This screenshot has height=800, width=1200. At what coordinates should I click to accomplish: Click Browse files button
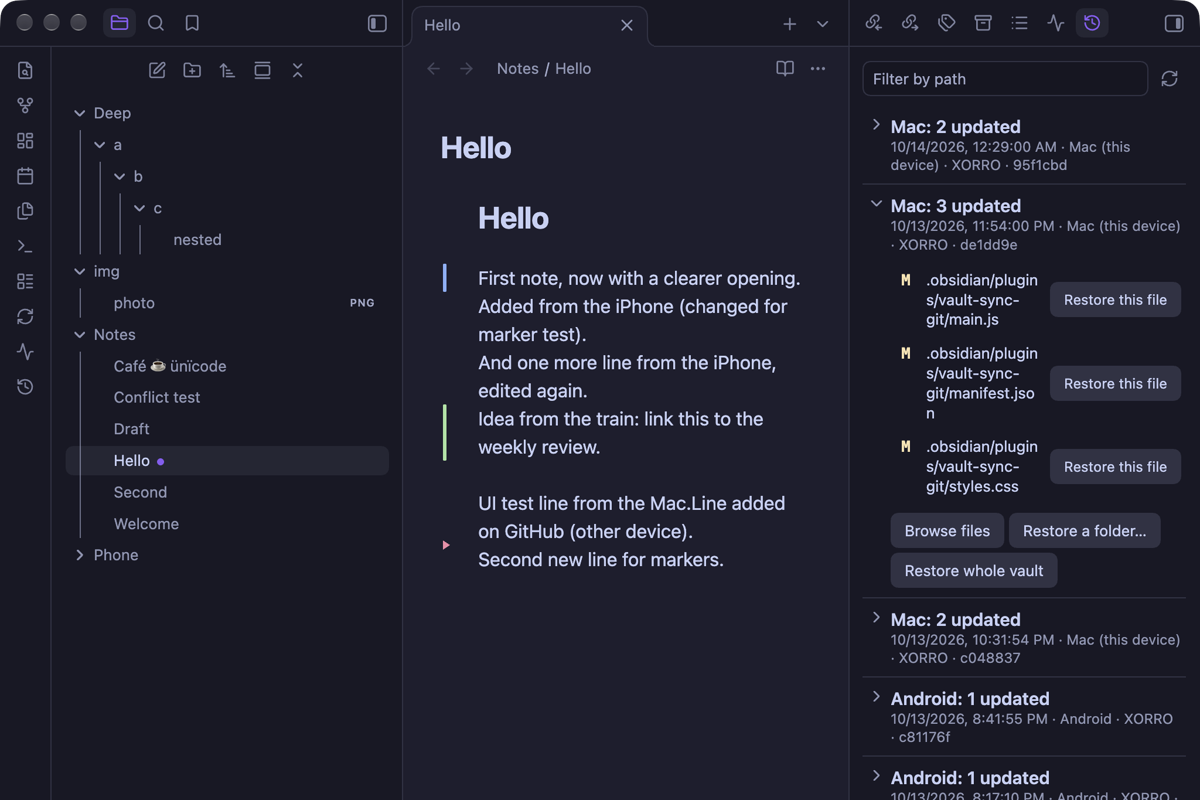(947, 531)
